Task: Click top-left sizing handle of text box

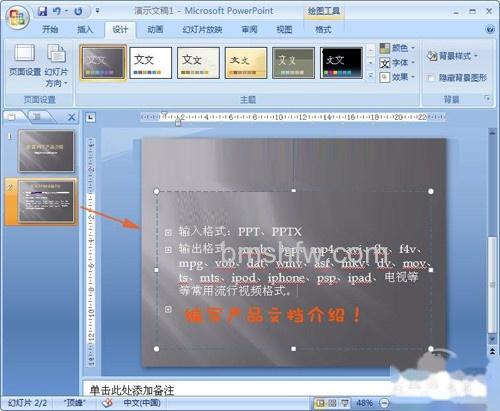Action: [157, 191]
